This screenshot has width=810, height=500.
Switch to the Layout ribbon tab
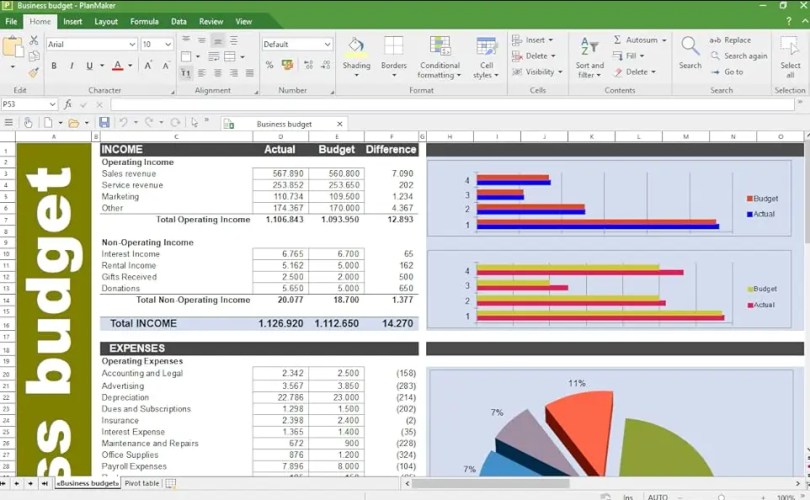[106, 22]
